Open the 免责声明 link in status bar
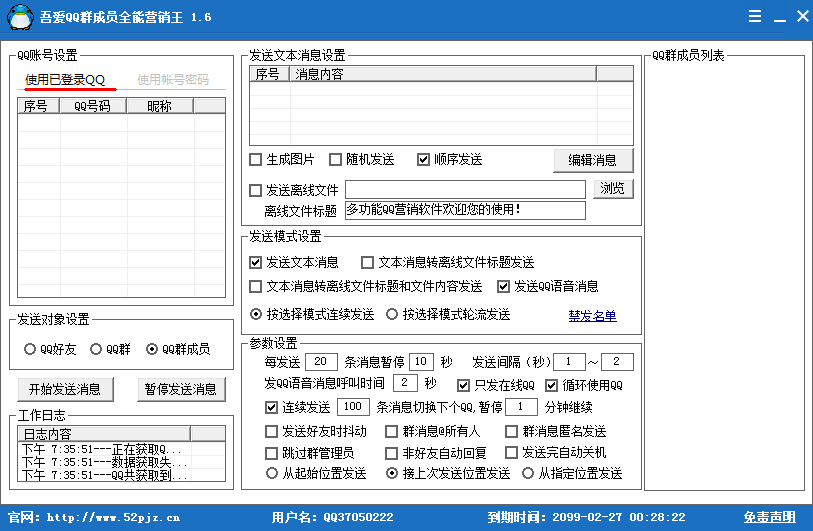Screen dimensions: 813x531 click(769, 517)
